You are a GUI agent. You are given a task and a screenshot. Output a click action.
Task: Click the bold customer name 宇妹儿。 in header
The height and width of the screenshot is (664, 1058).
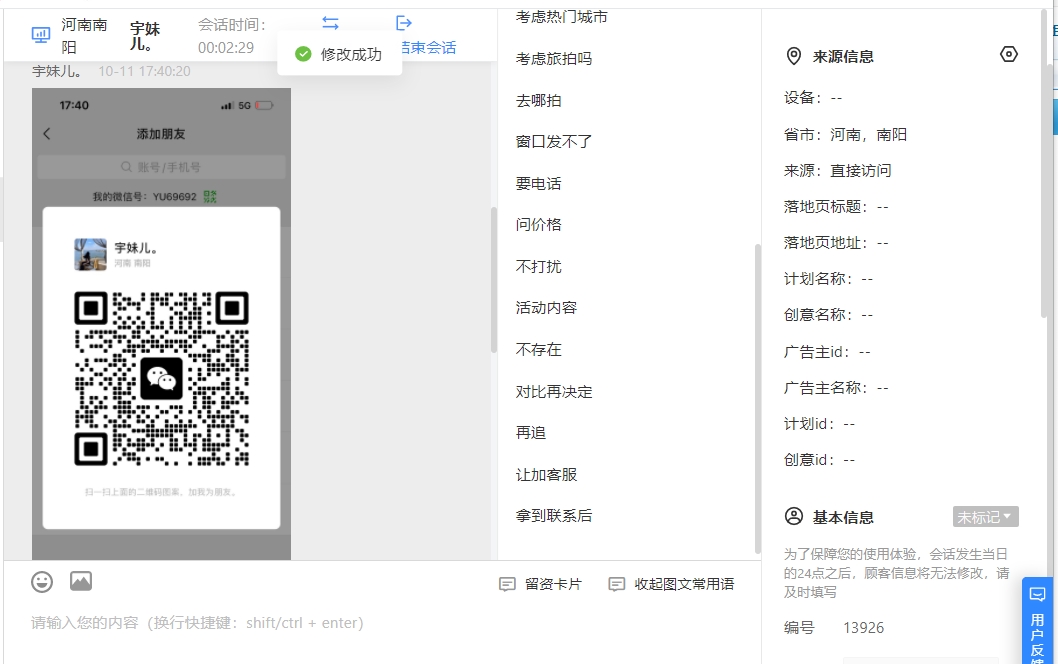tap(145, 36)
